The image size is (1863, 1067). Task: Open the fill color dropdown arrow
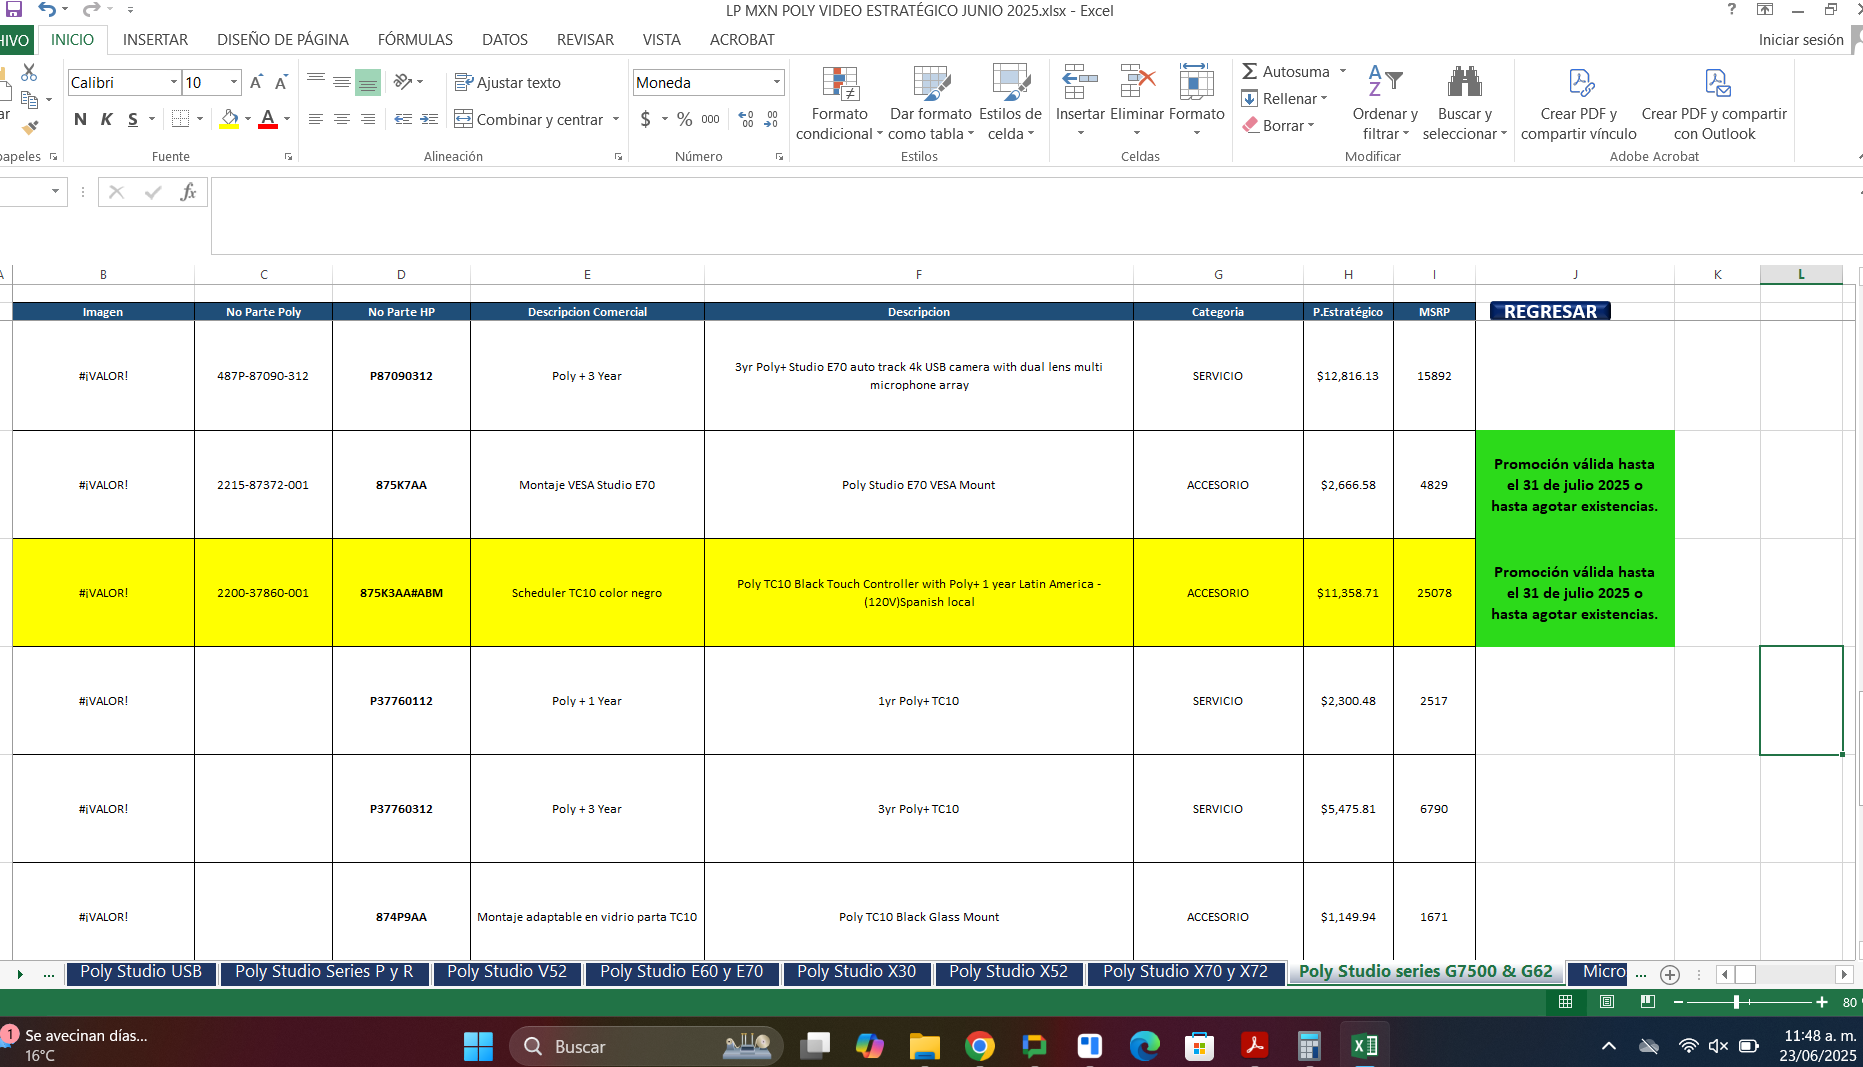pos(248,119)
